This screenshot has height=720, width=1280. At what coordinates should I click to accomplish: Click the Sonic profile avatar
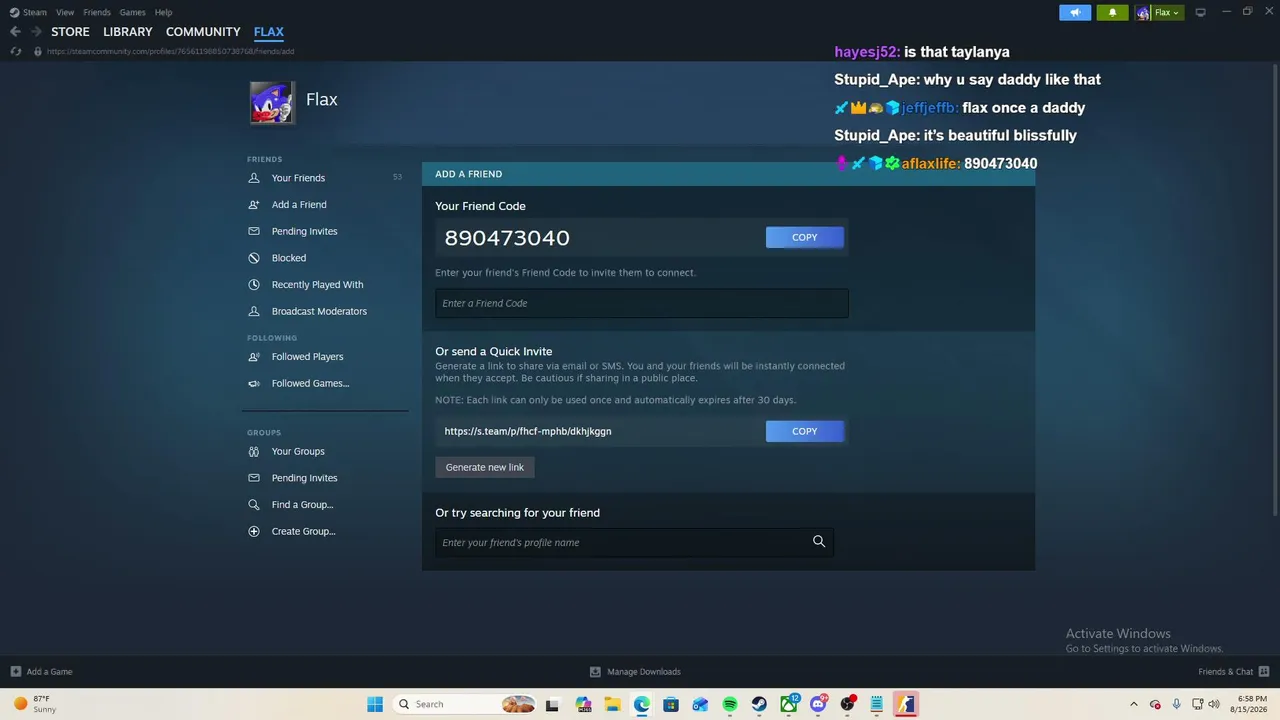click(272, 102)
